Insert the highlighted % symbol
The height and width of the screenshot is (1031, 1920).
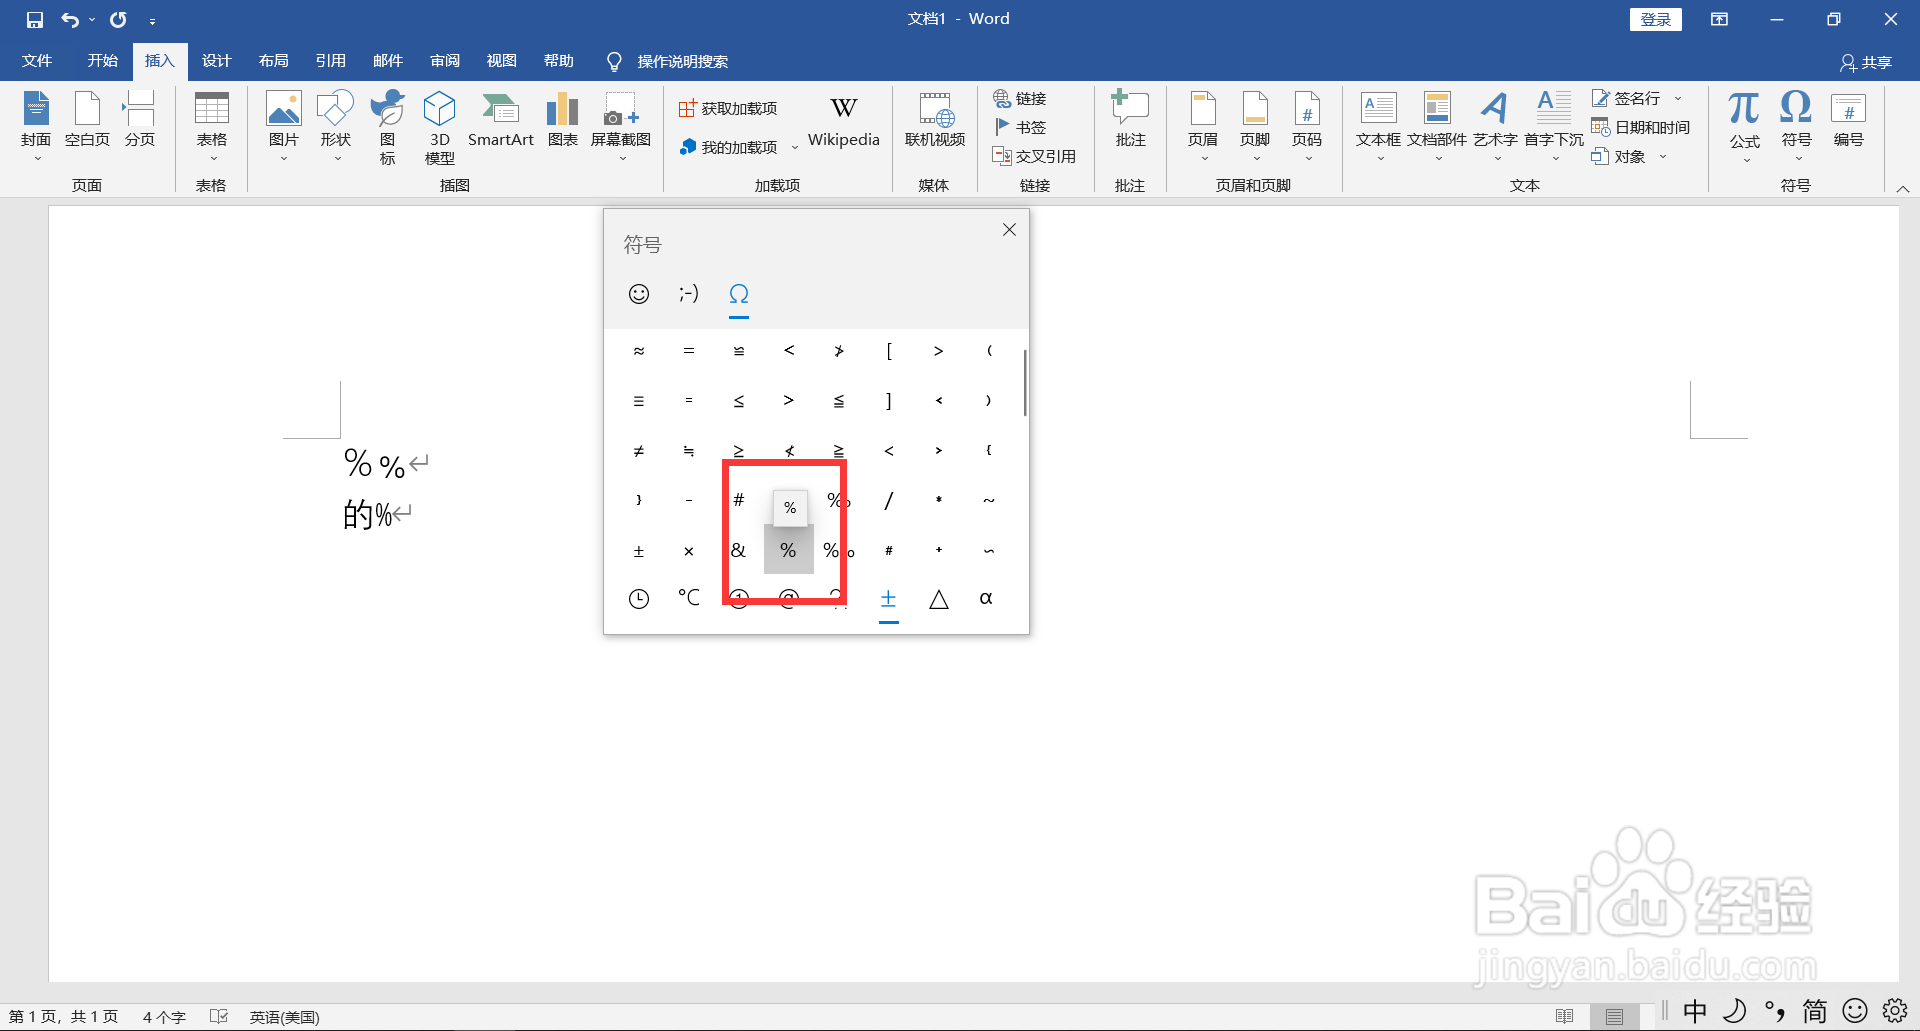[x=789, y=550]
